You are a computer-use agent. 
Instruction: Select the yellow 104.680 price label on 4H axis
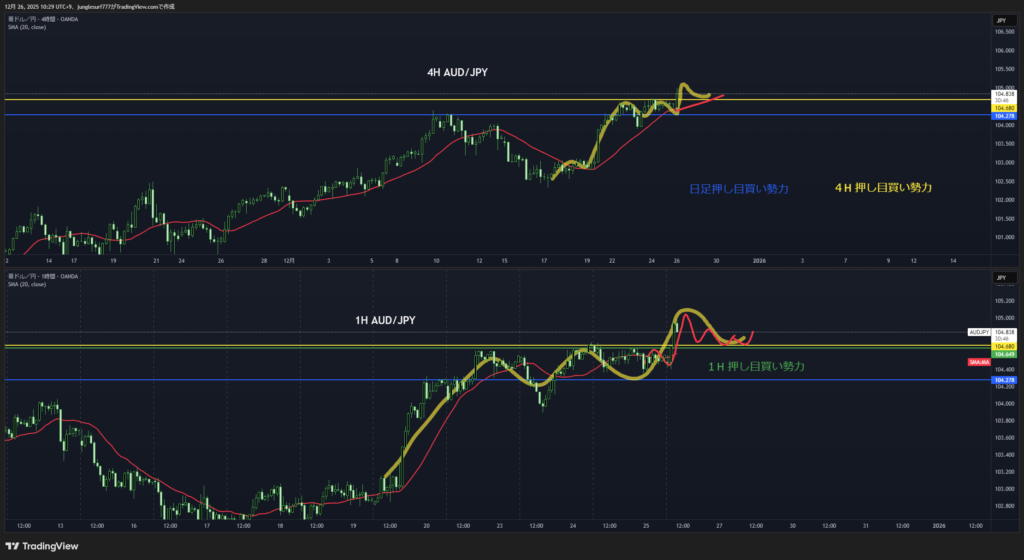(x=1004, y=107)
